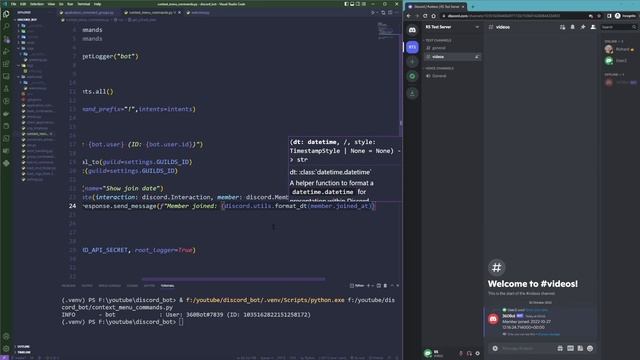
Task: Switch to the first editor tab in VS Code
Action: click(x=89, y=13)
